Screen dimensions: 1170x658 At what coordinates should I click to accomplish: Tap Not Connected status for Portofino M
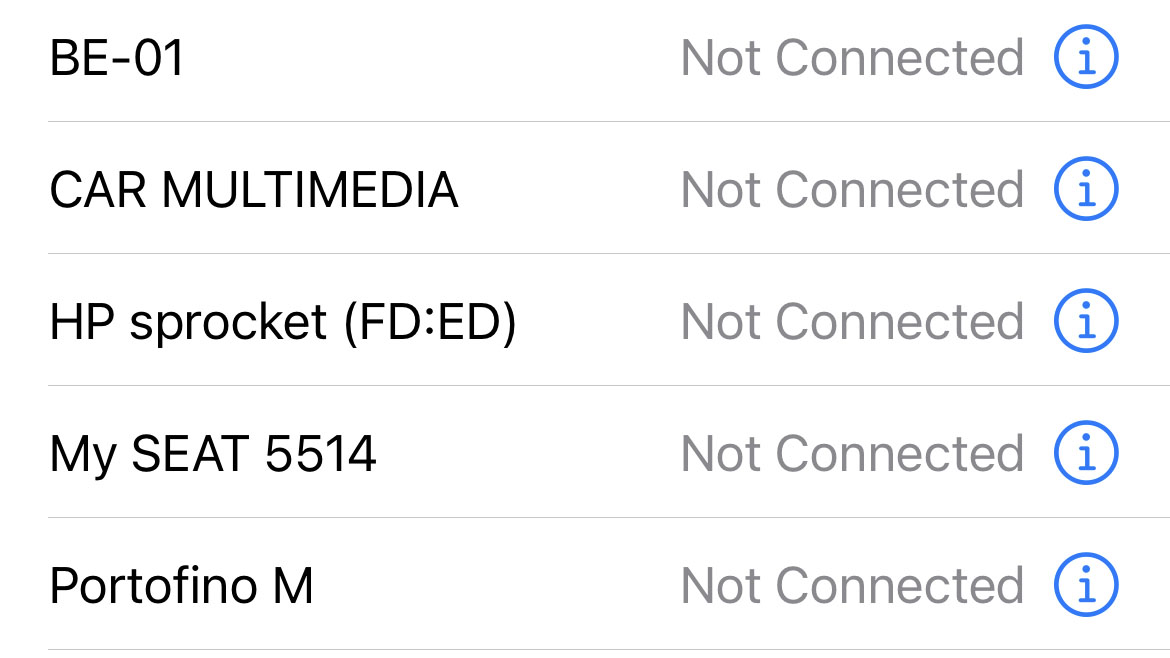point(852,586)
